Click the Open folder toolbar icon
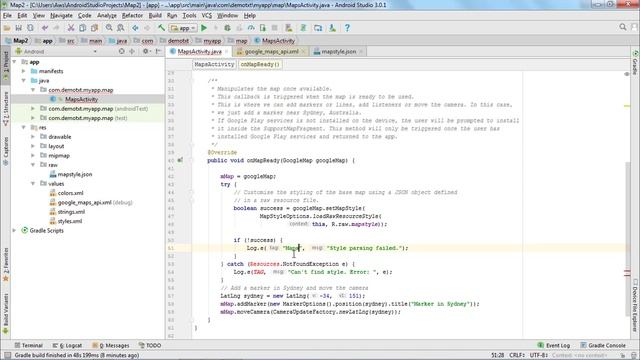Screen dimensions: 640x360 coord(7,28)
